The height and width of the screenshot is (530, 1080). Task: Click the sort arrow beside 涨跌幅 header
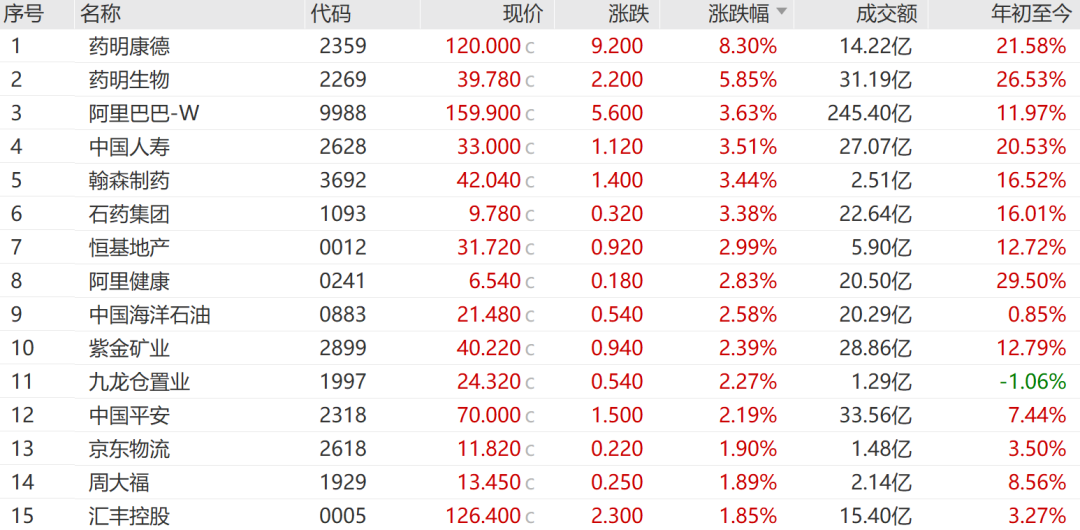point(782,13)
